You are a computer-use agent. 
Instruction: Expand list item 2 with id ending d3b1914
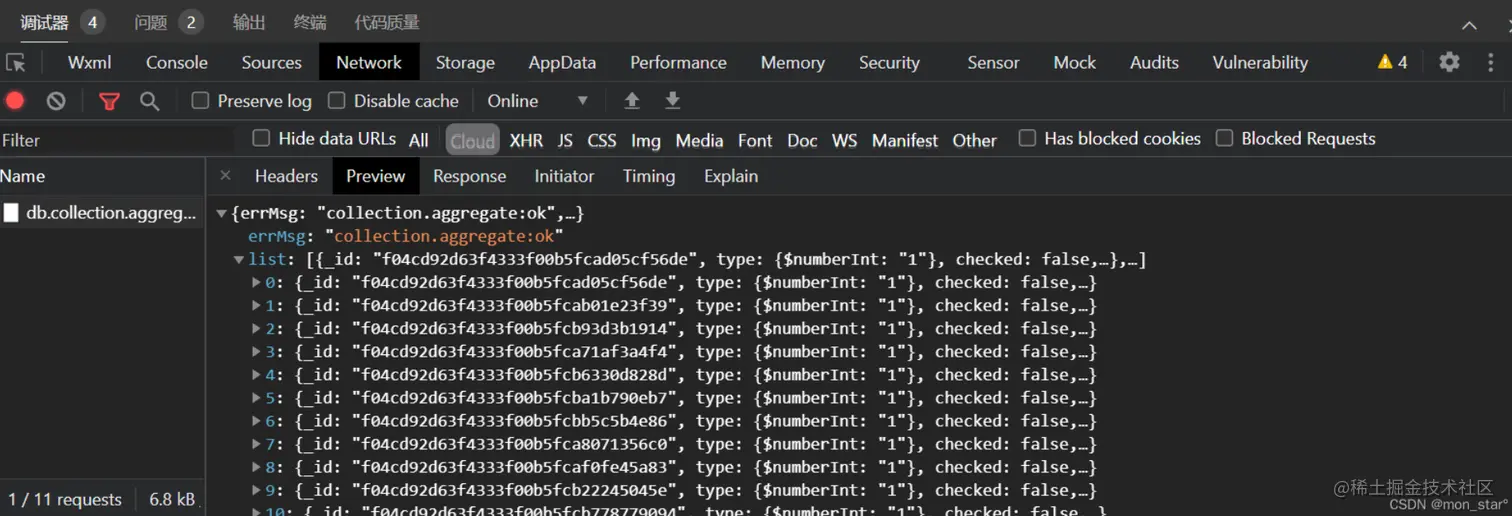(257, 329)
